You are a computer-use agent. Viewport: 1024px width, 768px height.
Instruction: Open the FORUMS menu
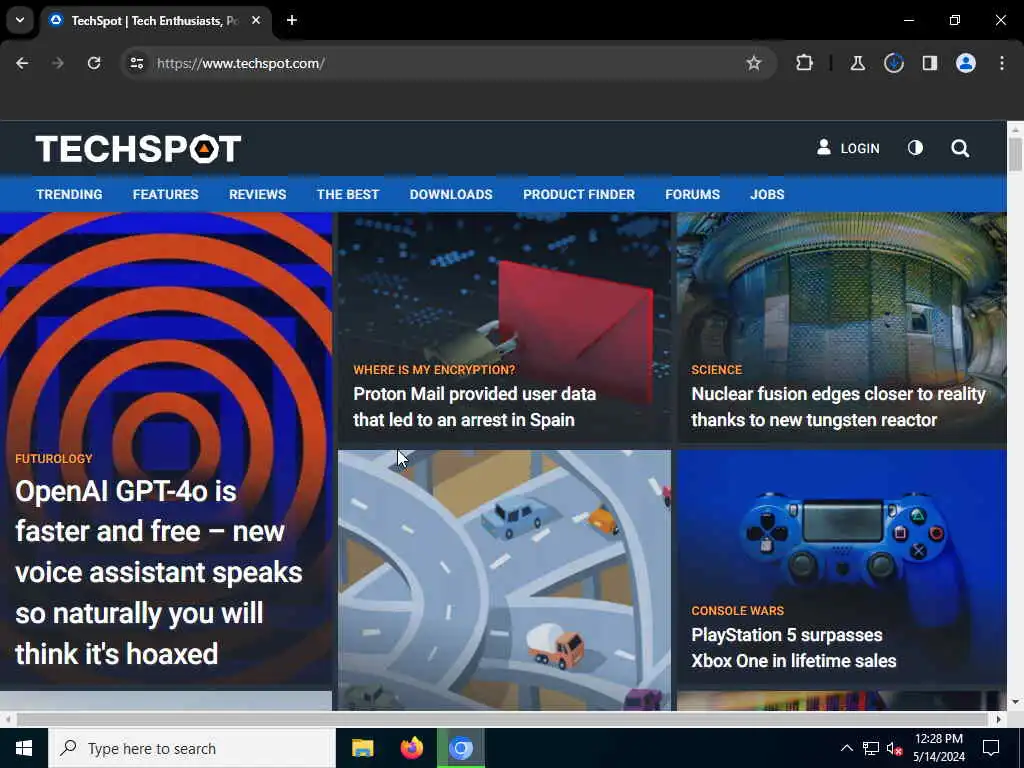[692, 195]
